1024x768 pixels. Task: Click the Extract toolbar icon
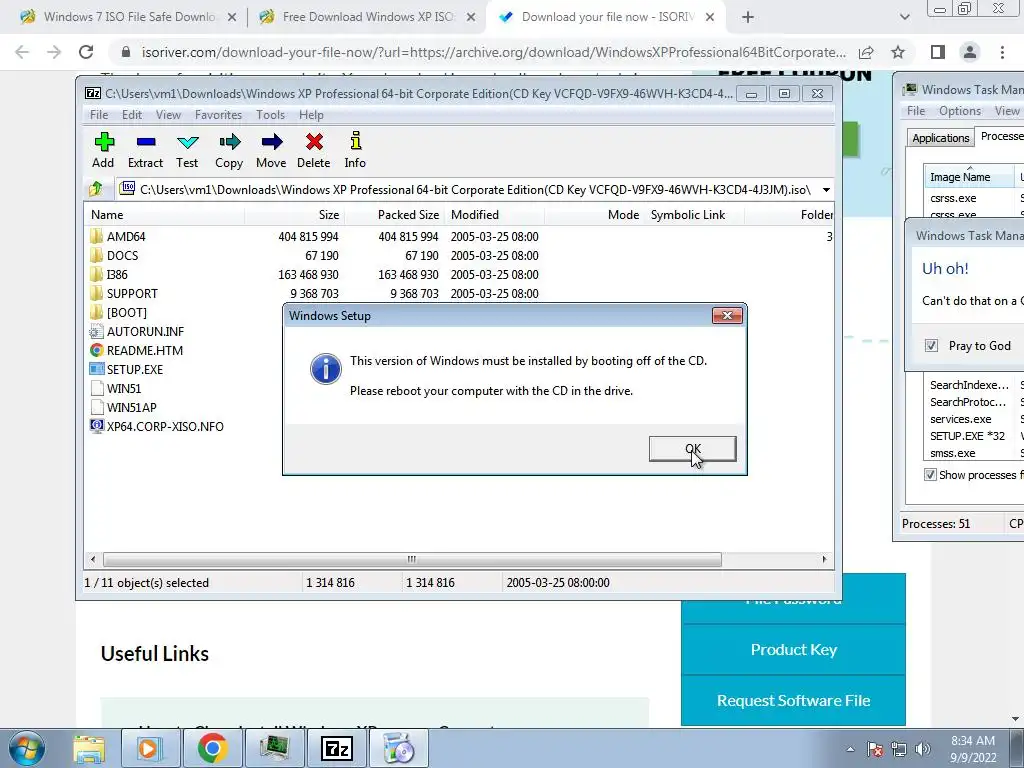click(145, 150)
